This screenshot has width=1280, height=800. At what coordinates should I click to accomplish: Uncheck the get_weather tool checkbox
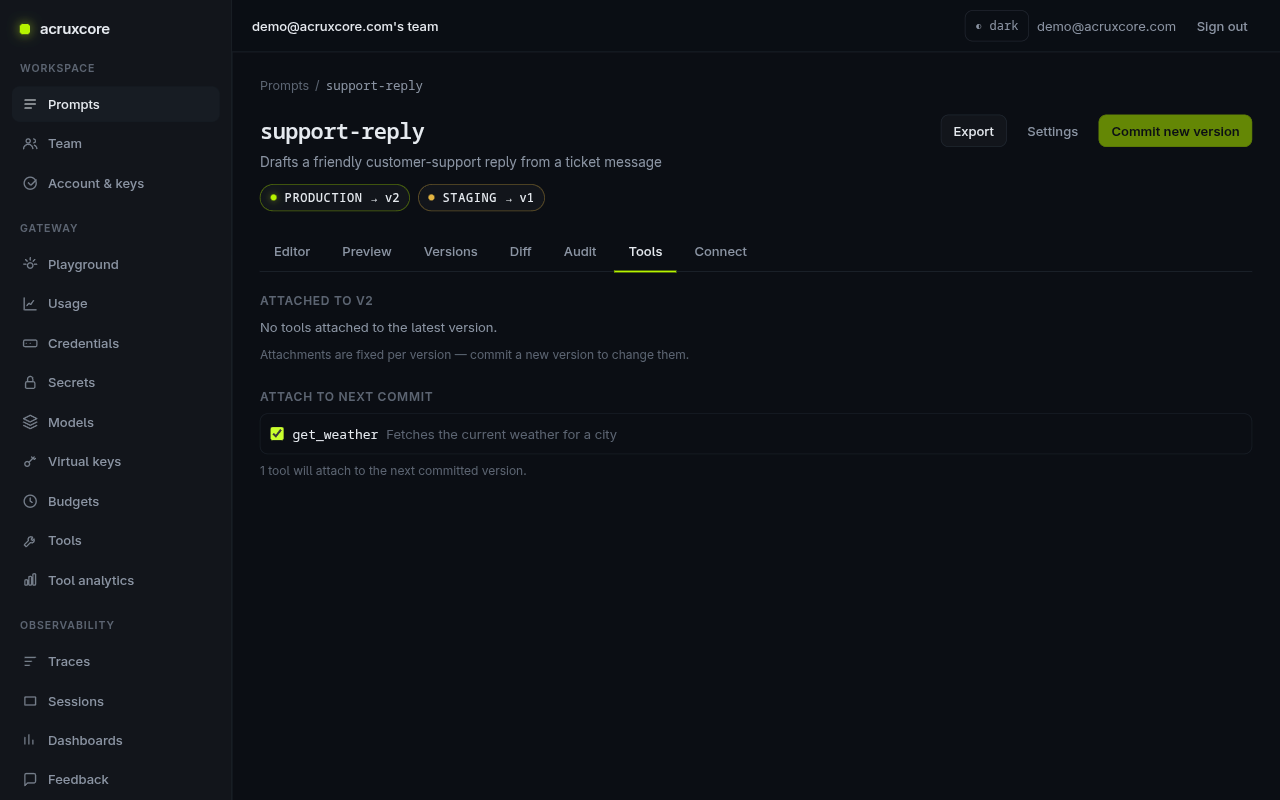pyautogui.click(x=277, y=434)
